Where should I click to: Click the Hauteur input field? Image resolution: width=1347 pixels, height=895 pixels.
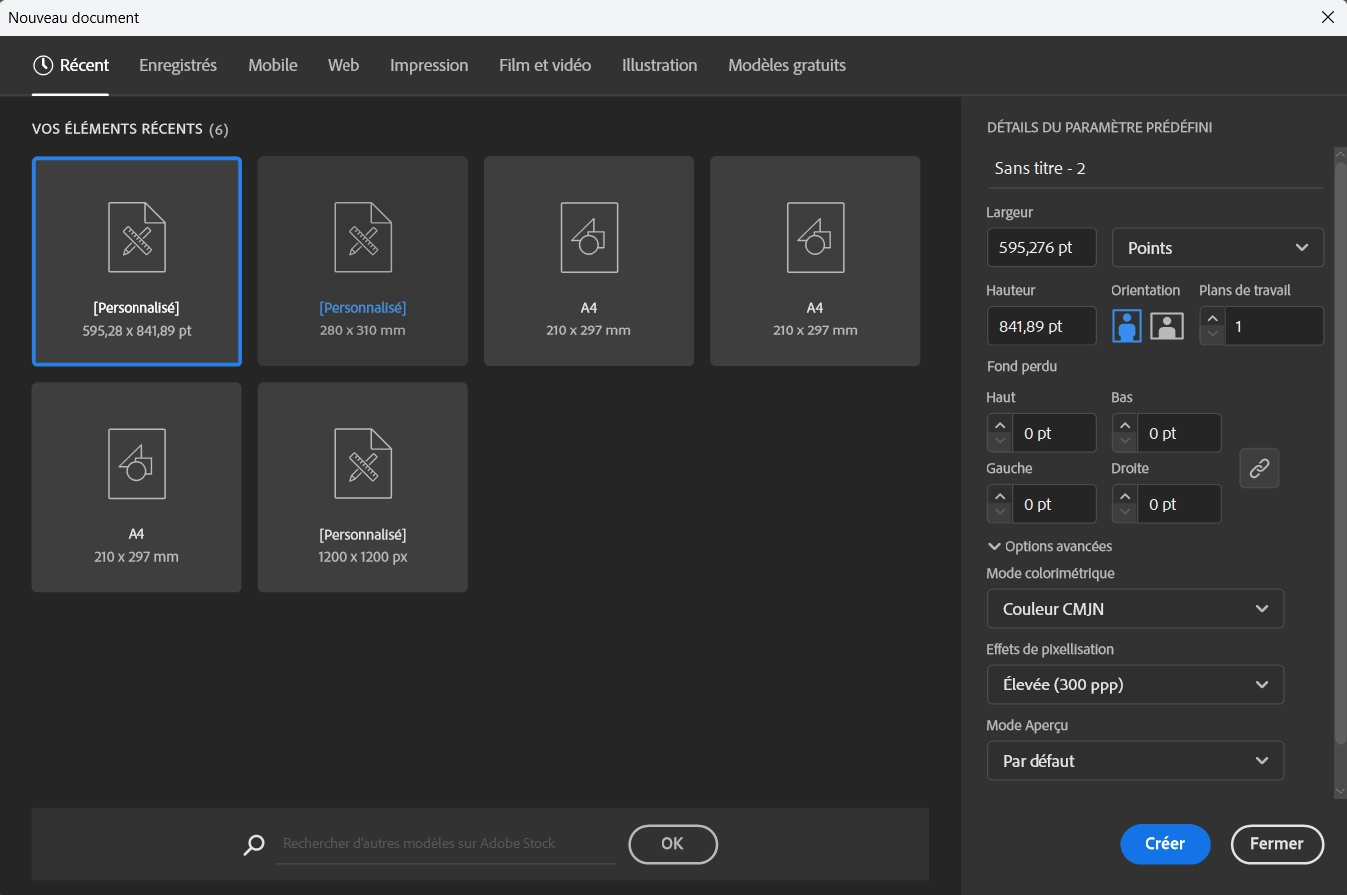[x=1041, y=326]
